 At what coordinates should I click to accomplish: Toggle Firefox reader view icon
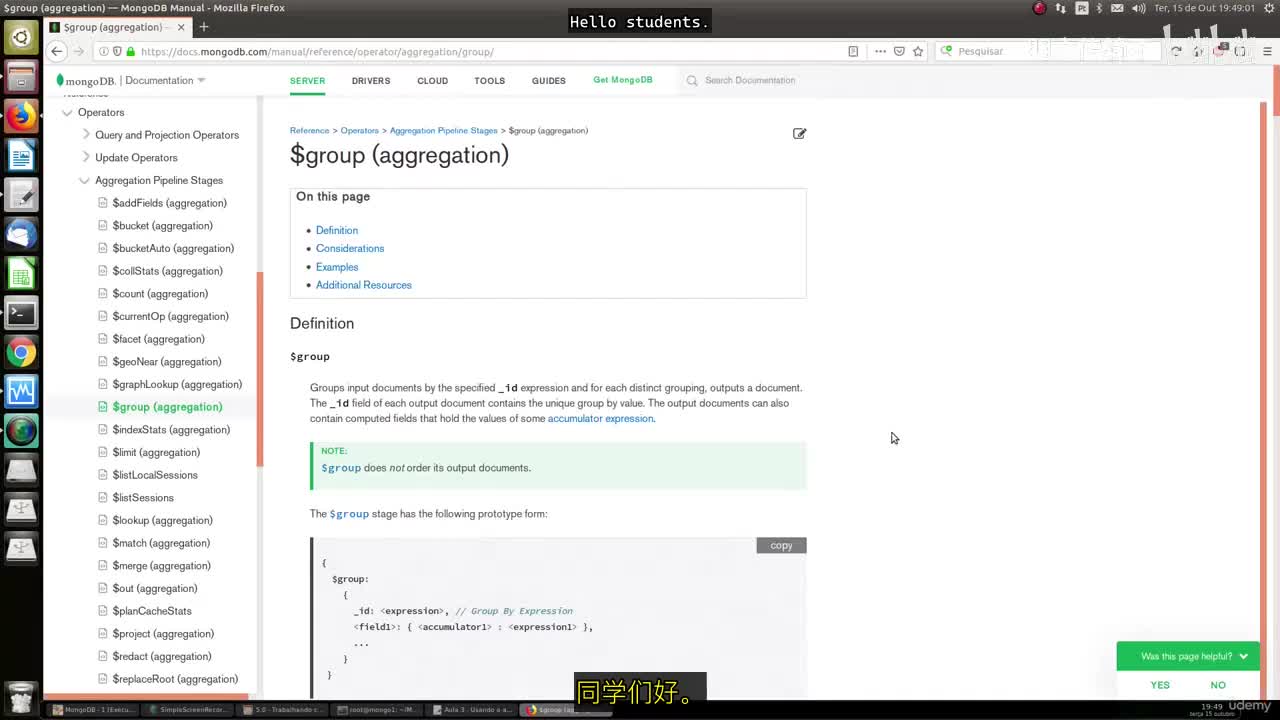click(853, 51)
